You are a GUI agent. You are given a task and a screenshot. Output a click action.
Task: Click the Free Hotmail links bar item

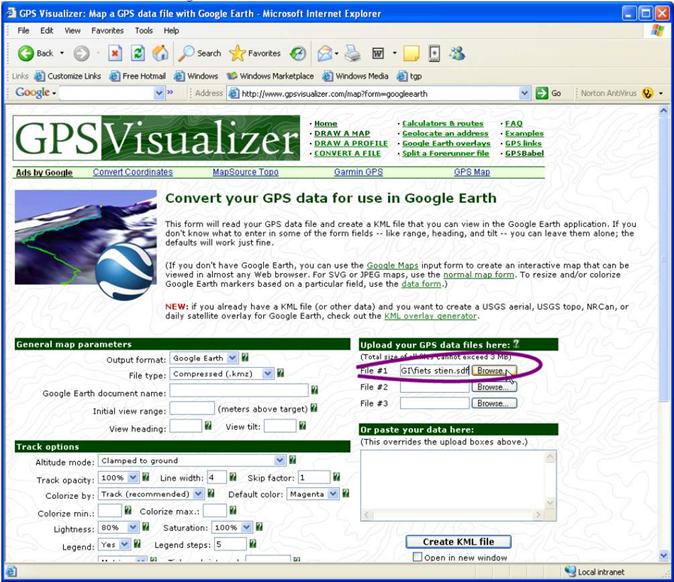[x=138, y=76]
